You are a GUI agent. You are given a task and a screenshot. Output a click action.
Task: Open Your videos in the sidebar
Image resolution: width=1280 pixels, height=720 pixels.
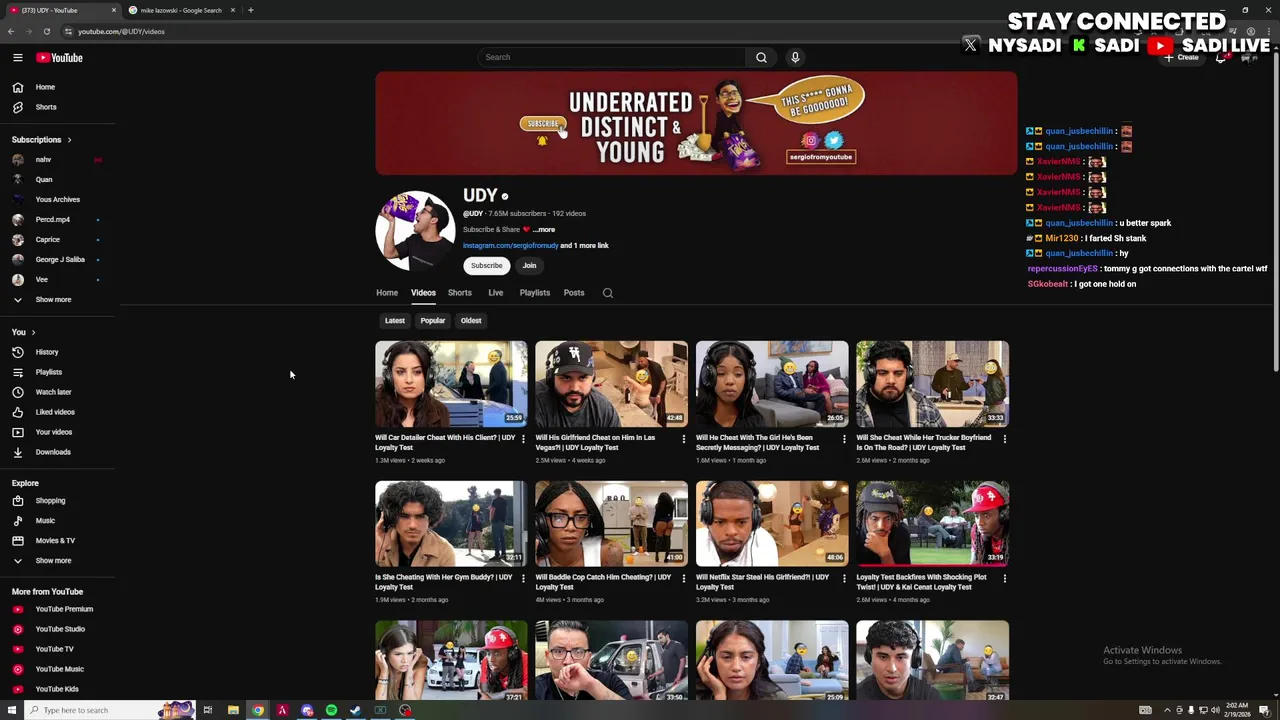(x=57, y=432)
